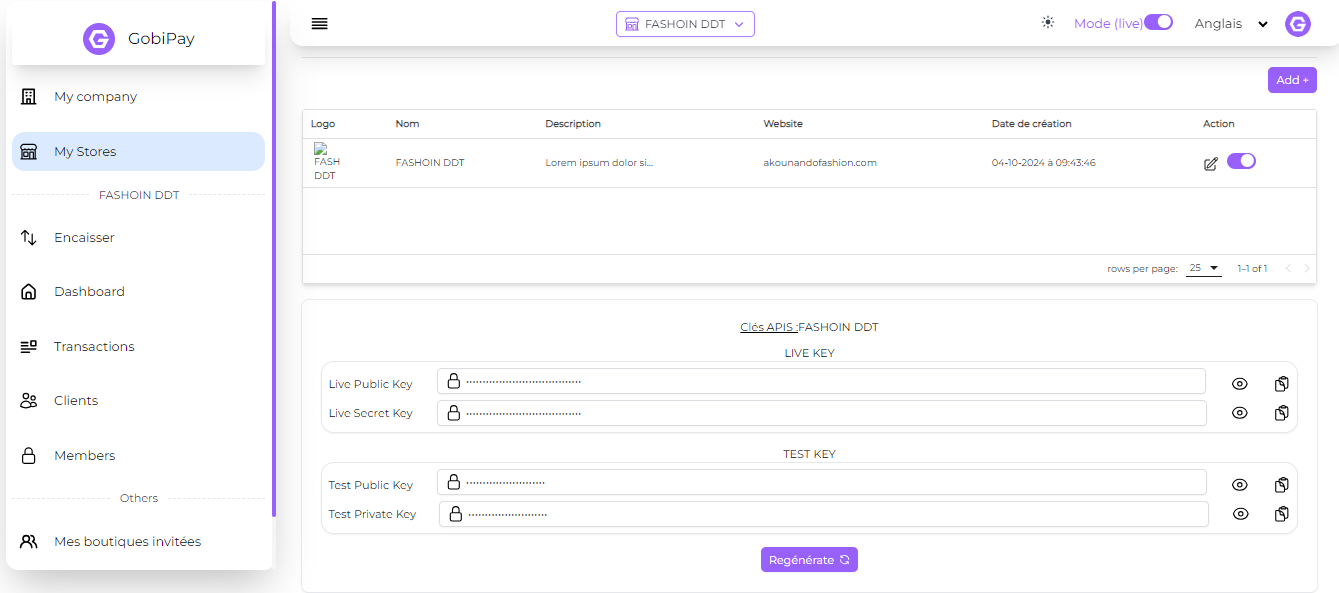1339x593 pixels.
Task: Open Members in sidebar
Action: [138, 456]
